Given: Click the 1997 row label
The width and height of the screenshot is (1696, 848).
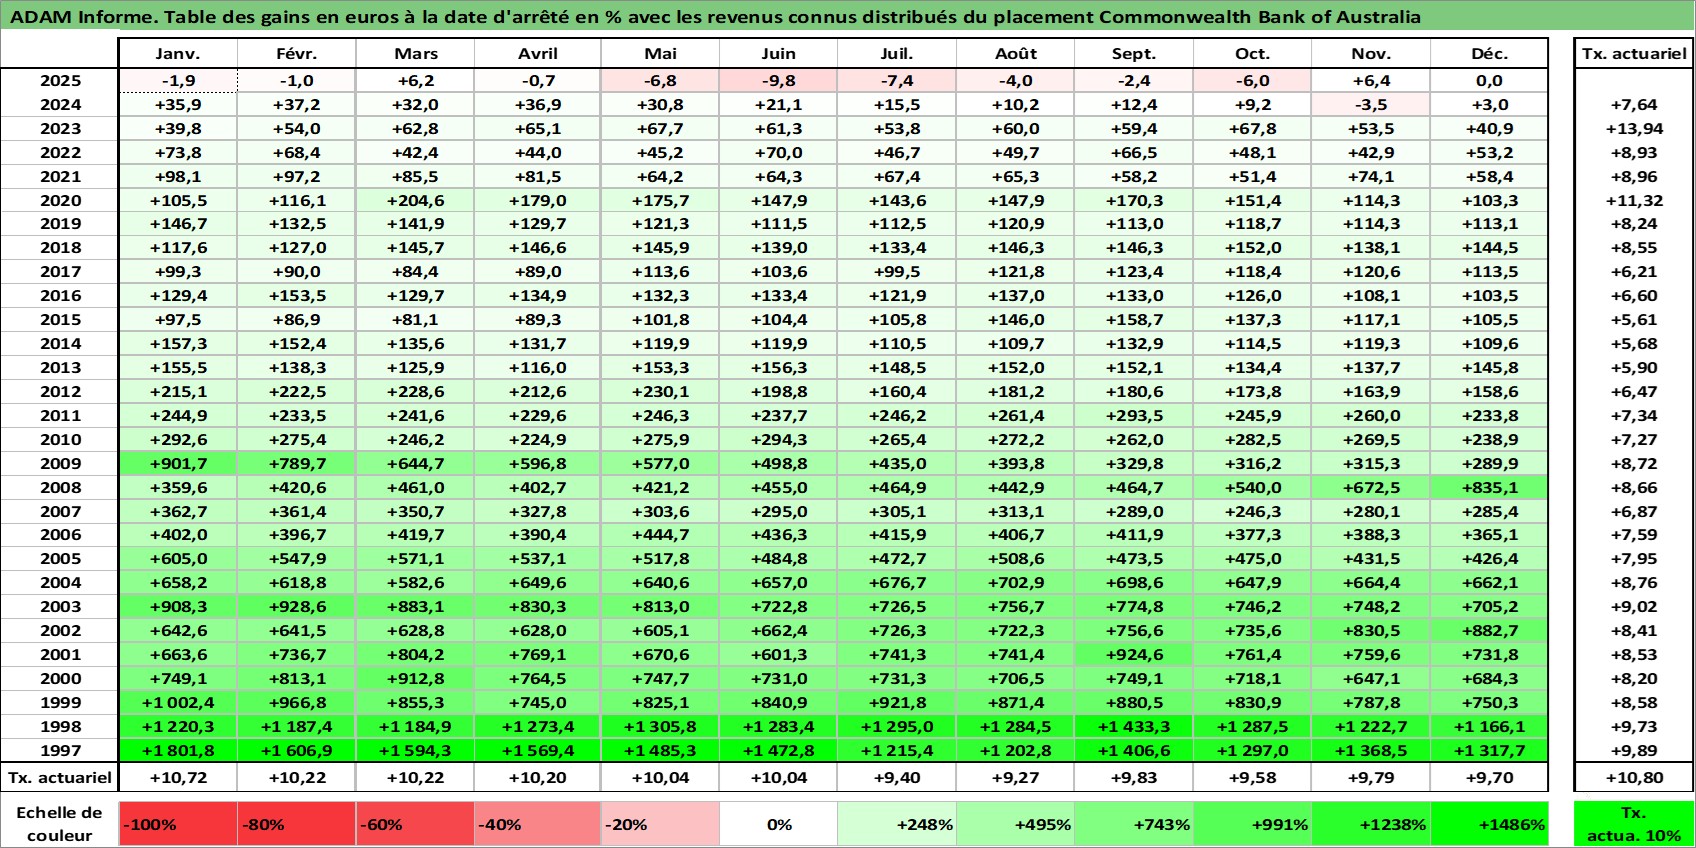Looking at the screenshot, I should point(60,750).
